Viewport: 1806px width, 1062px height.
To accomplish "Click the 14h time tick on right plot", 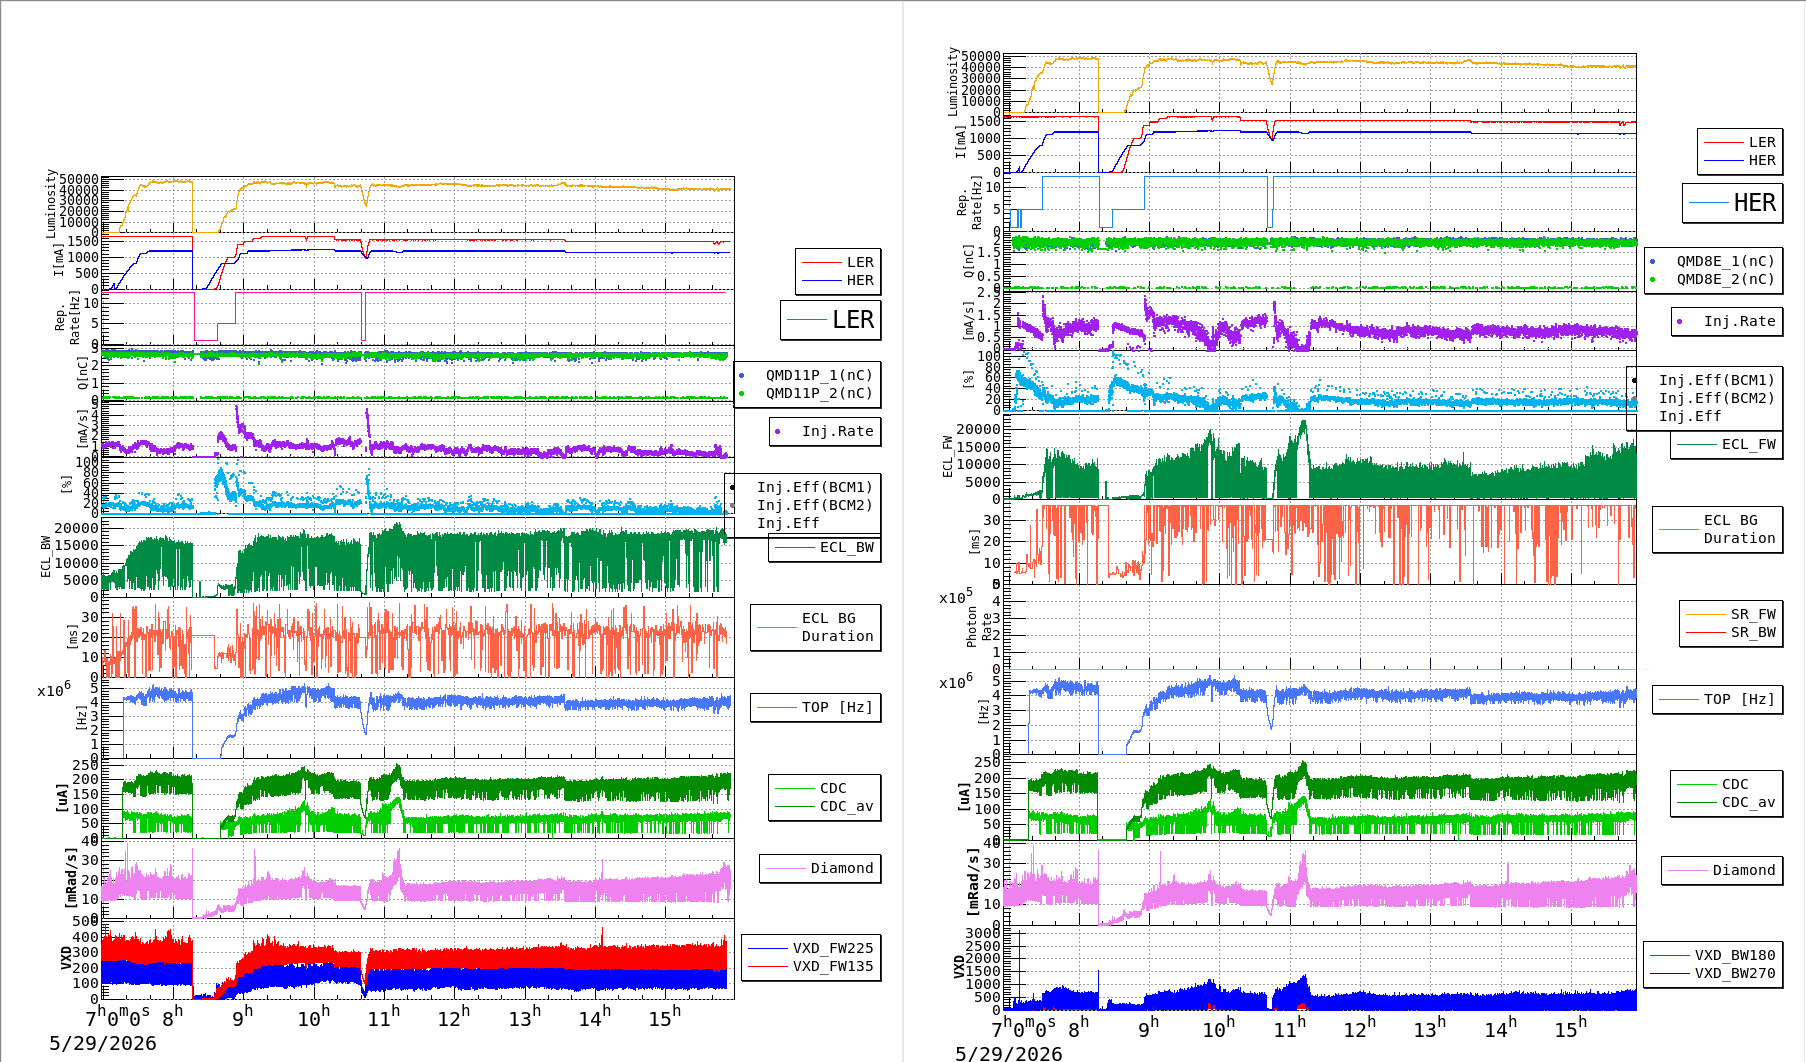I will pos(1500,1027).
